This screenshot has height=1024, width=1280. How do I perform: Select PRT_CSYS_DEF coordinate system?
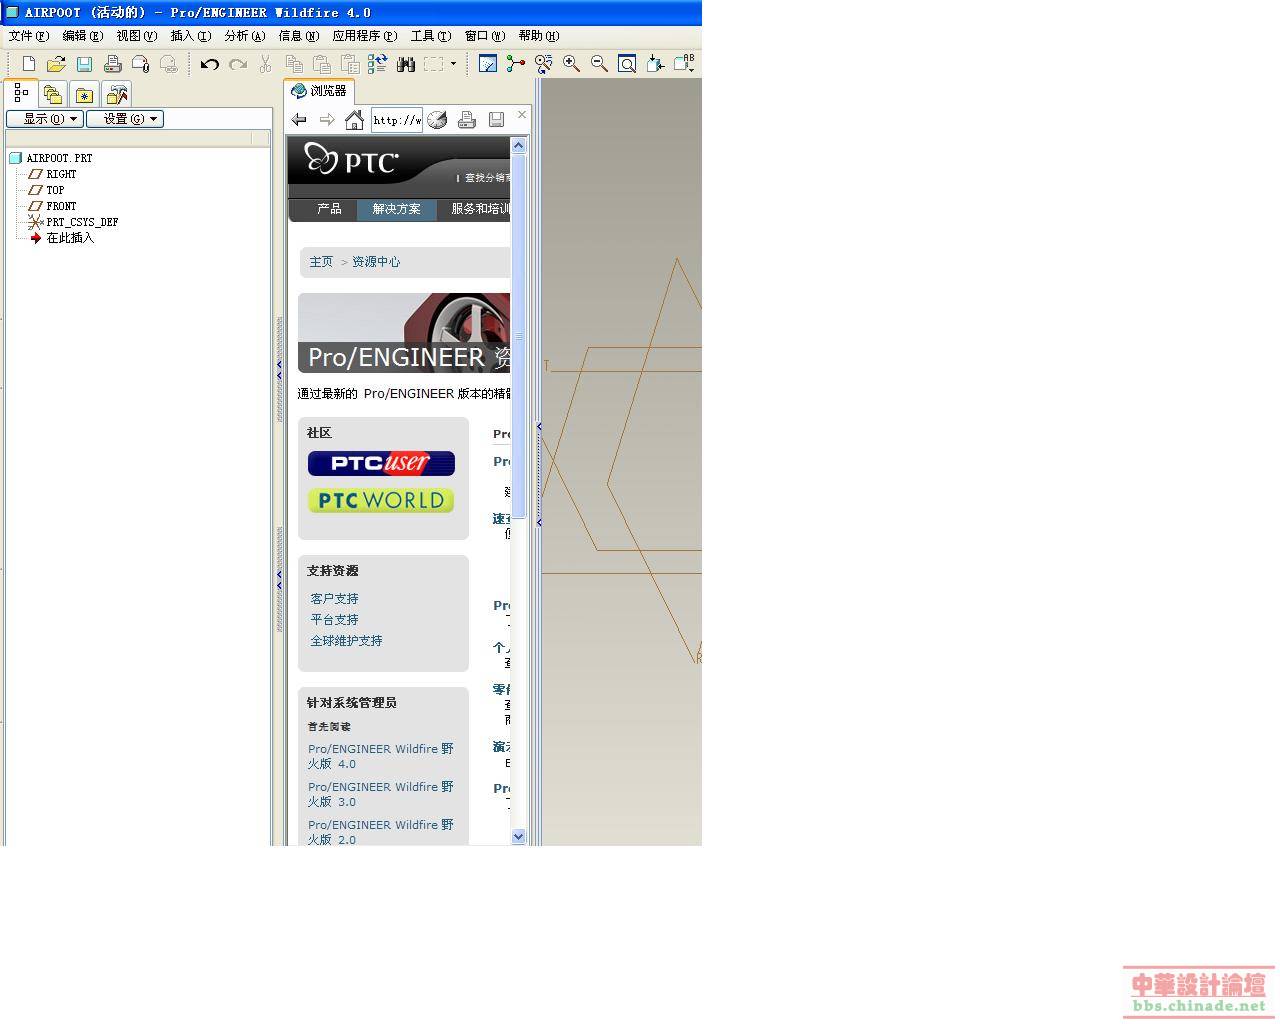pos(73,222)
